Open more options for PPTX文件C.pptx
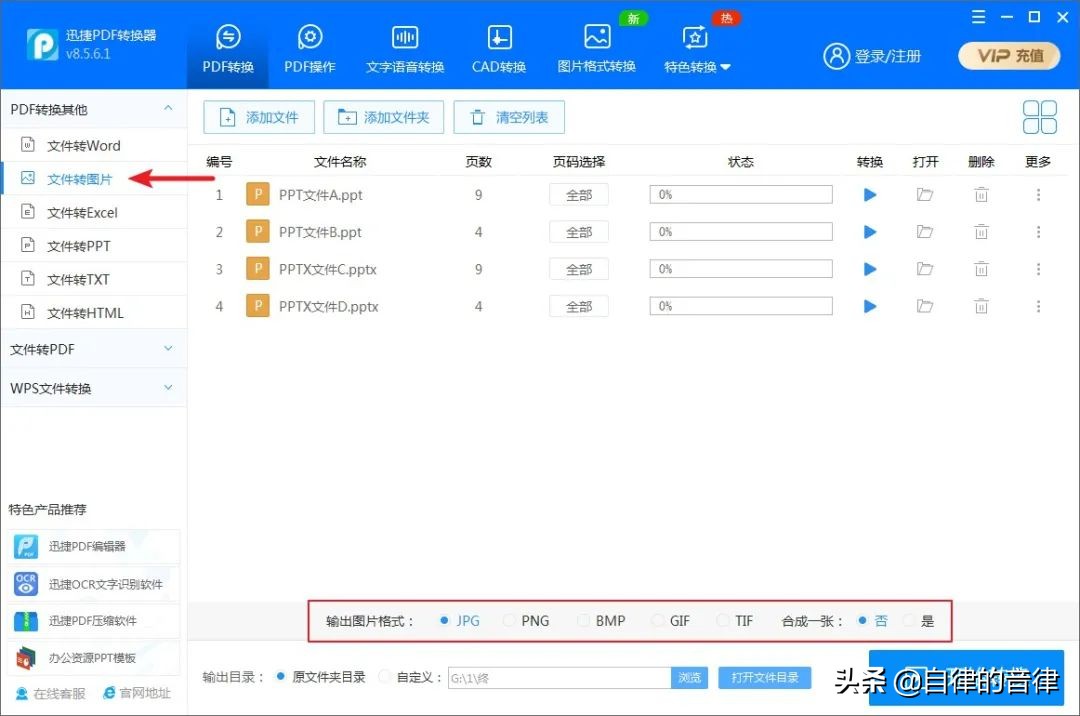 point(1038,269)
